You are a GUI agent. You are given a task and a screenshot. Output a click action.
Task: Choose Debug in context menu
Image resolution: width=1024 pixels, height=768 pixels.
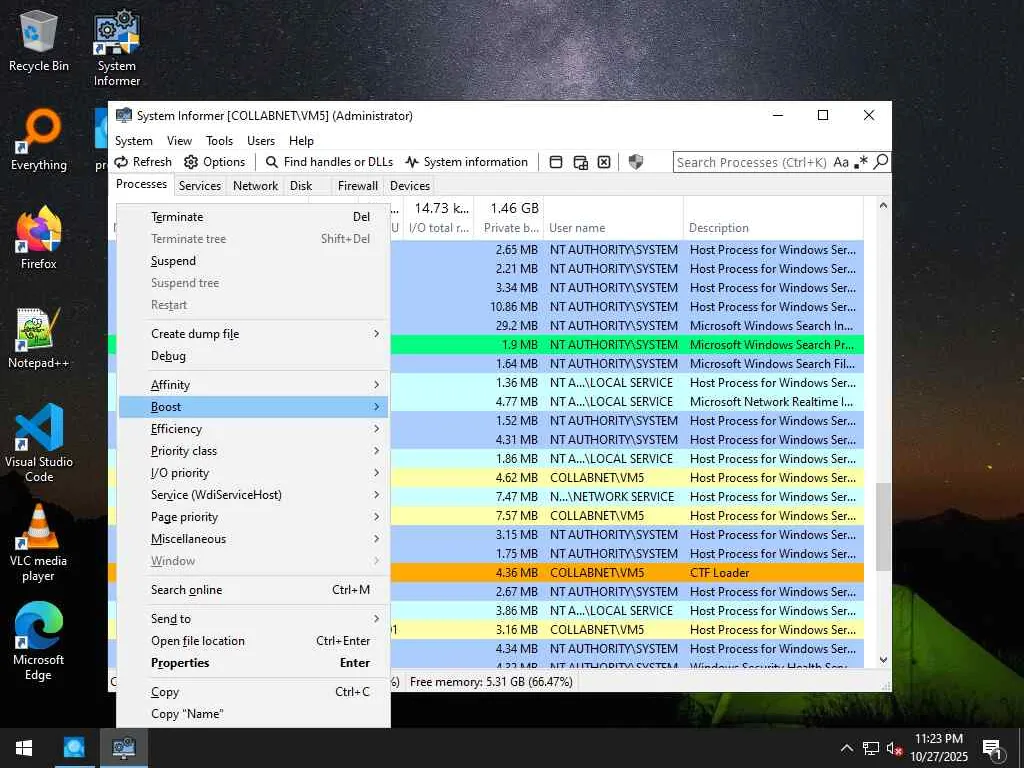[x=253, y=356]
